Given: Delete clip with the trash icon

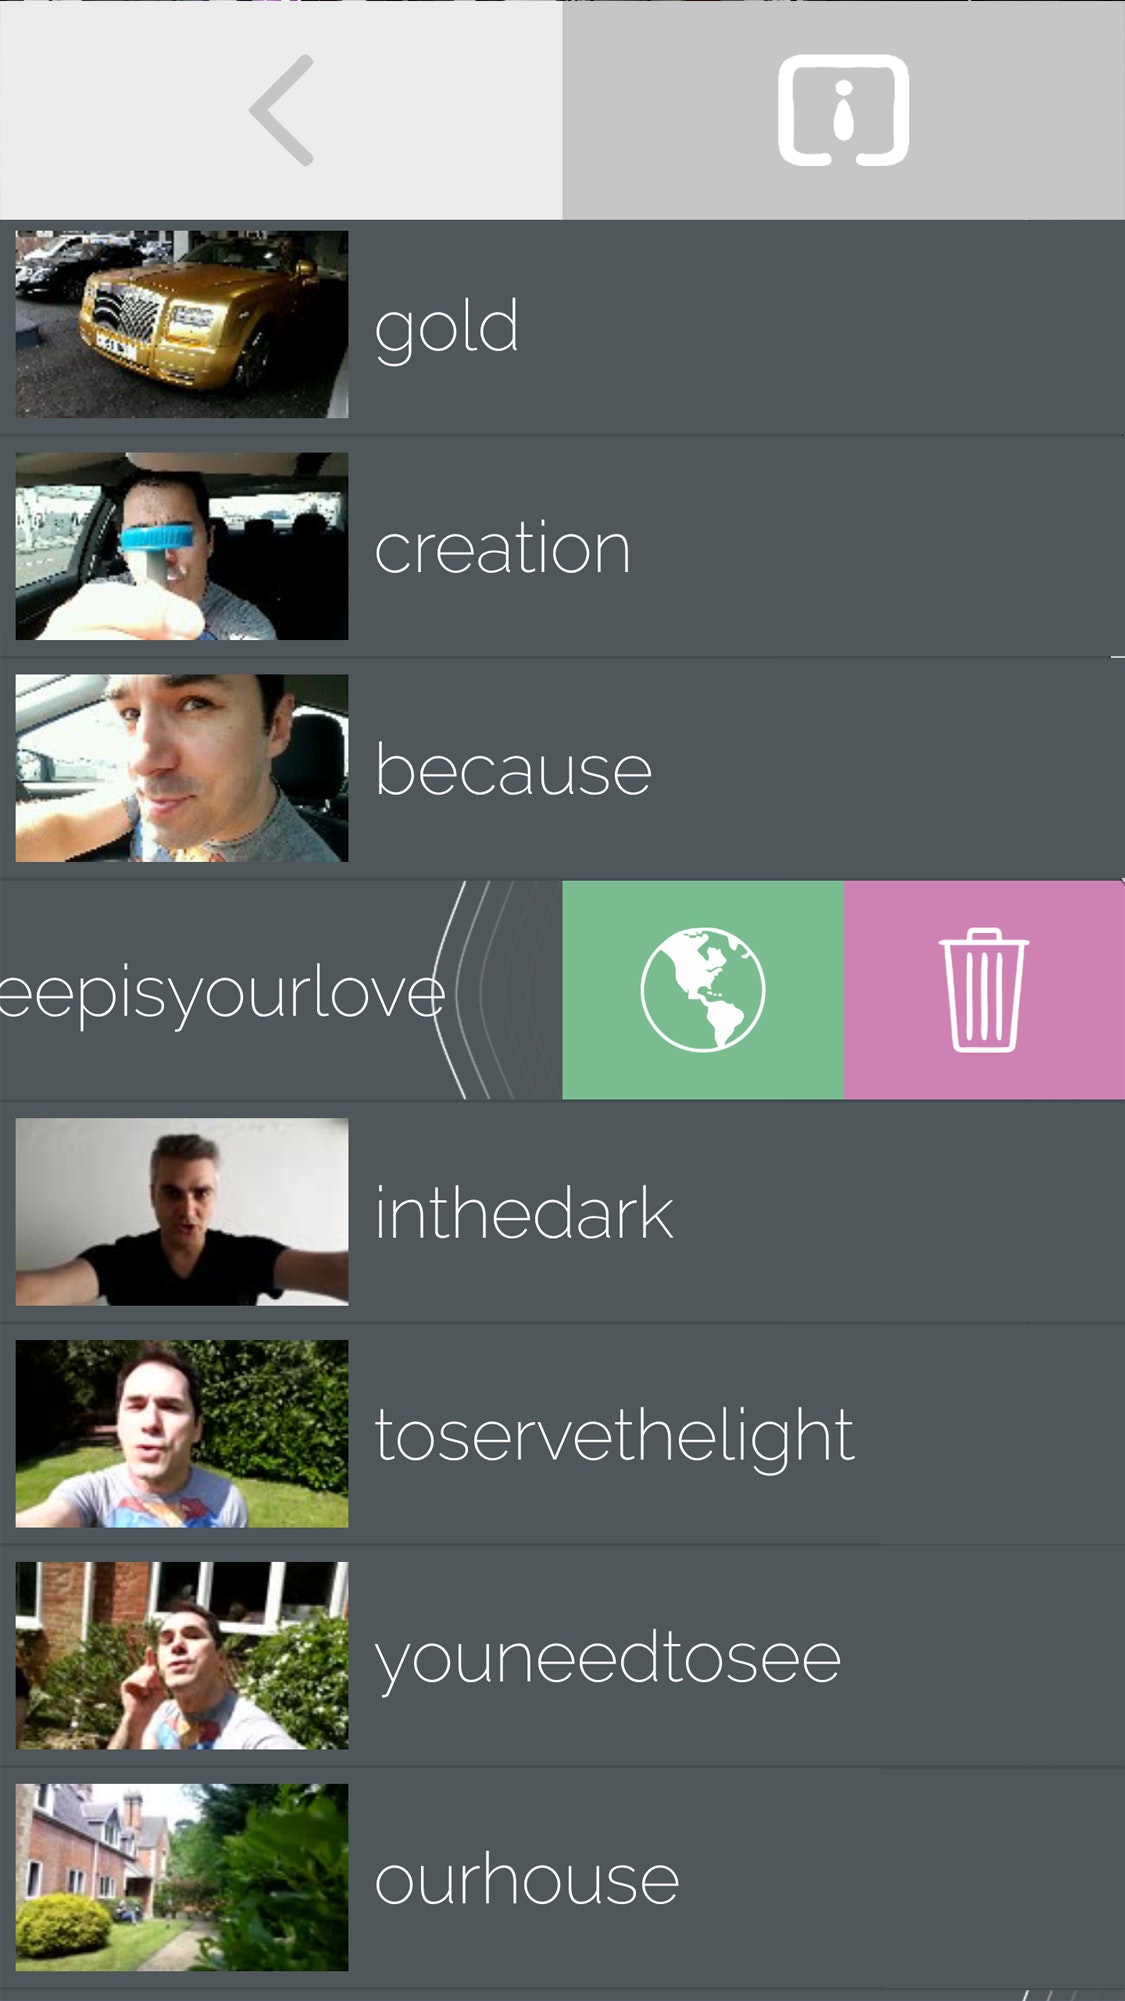Looking at the screenshot, I should (x=984, y=990).
